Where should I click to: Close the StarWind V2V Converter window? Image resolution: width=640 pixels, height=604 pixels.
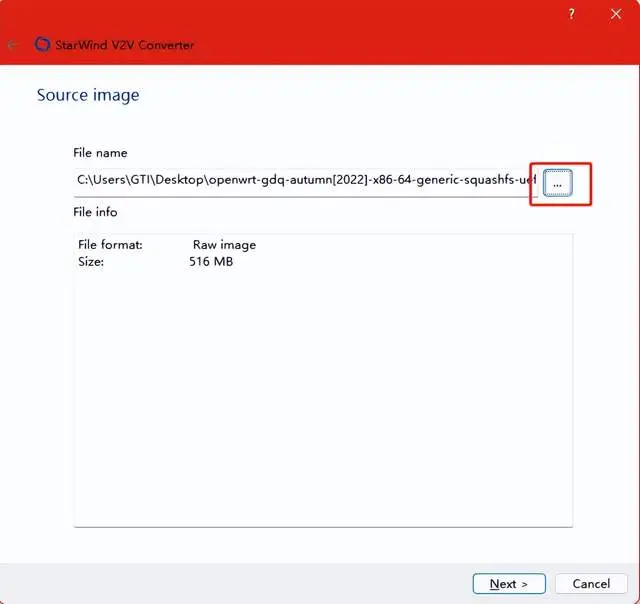click(616, 14)
